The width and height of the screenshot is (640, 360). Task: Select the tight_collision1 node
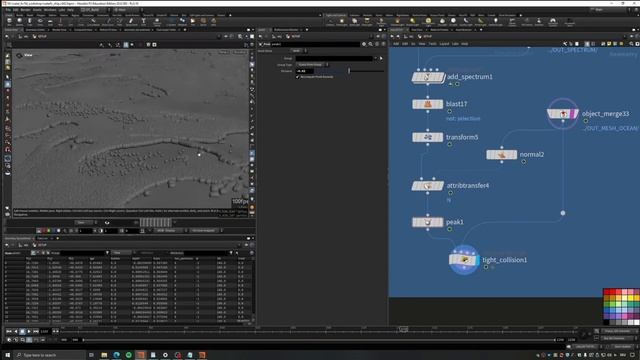(464, 260)
